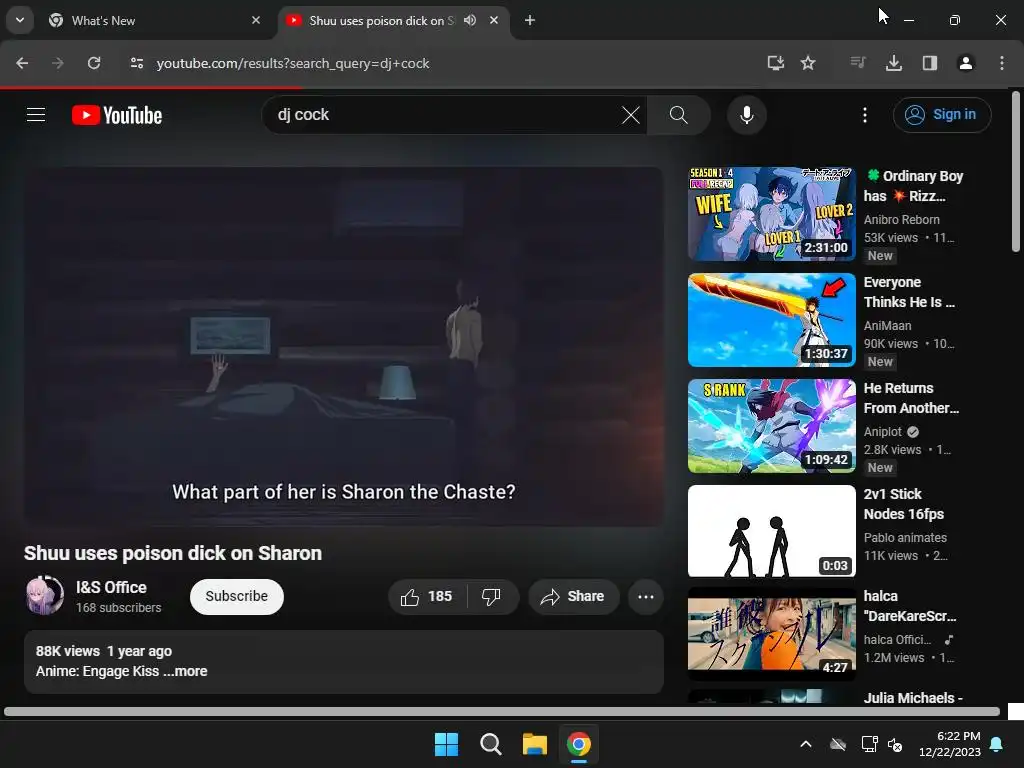
Task: Open Aniplot channel name
Action: pos(882,432)
